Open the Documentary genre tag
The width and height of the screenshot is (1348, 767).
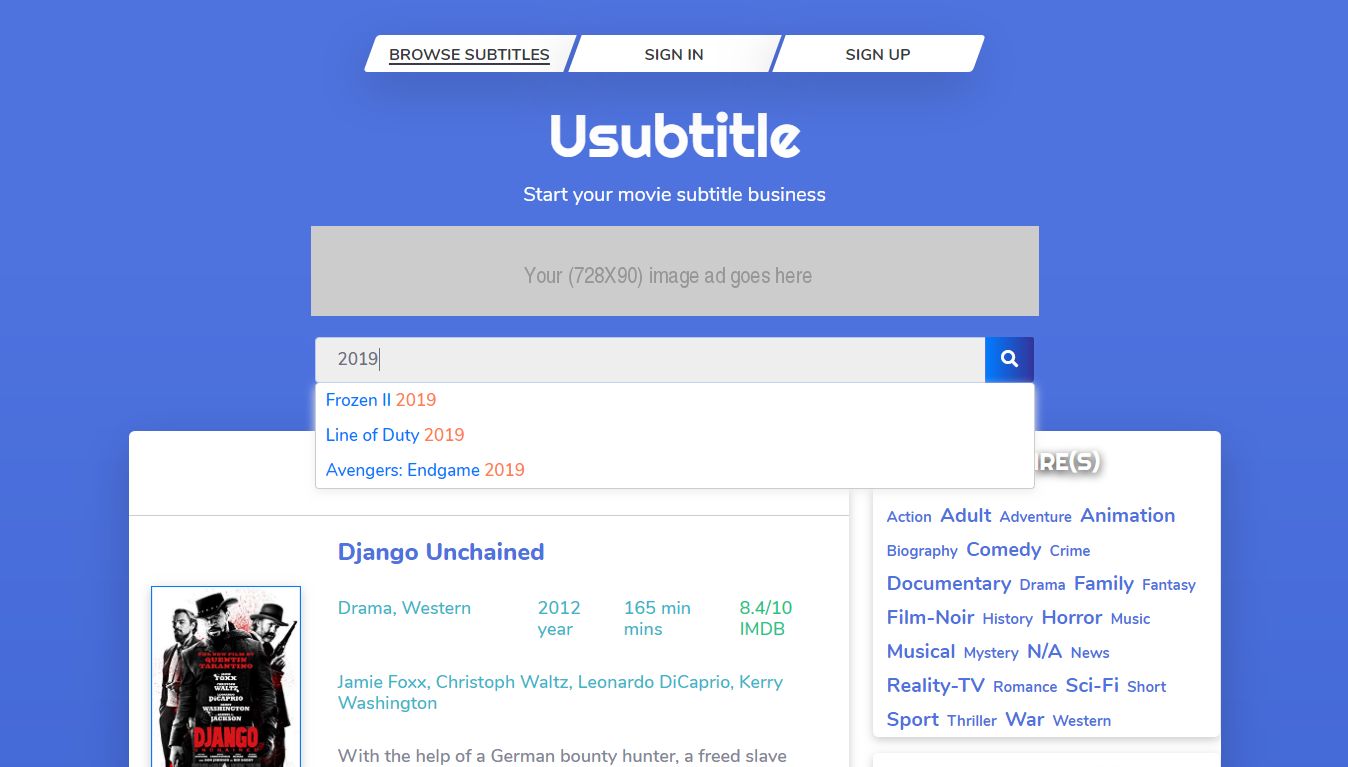click(x=949, y=584)
